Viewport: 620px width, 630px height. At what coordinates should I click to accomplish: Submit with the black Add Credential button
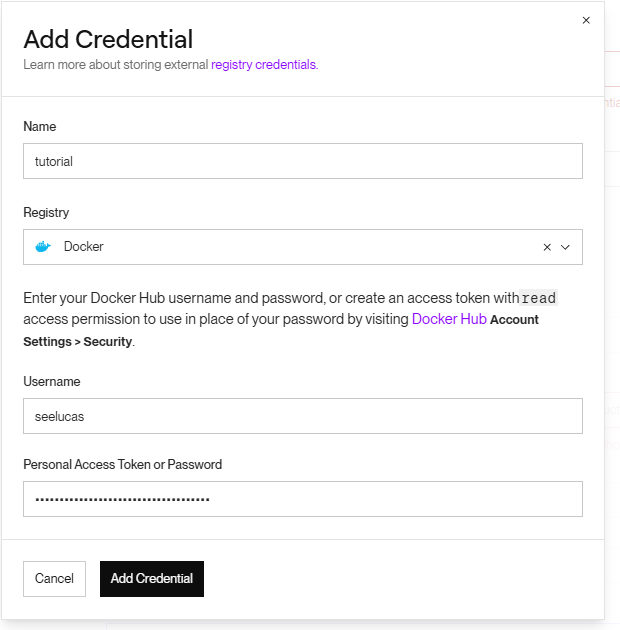pyautogui.click(x=152, y=579)
